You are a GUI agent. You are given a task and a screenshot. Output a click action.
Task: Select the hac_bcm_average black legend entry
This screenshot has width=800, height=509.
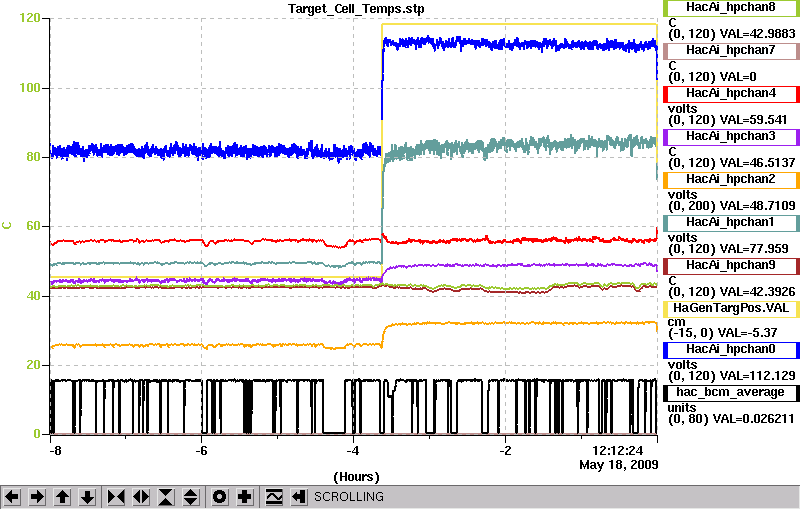pos(731,393)
